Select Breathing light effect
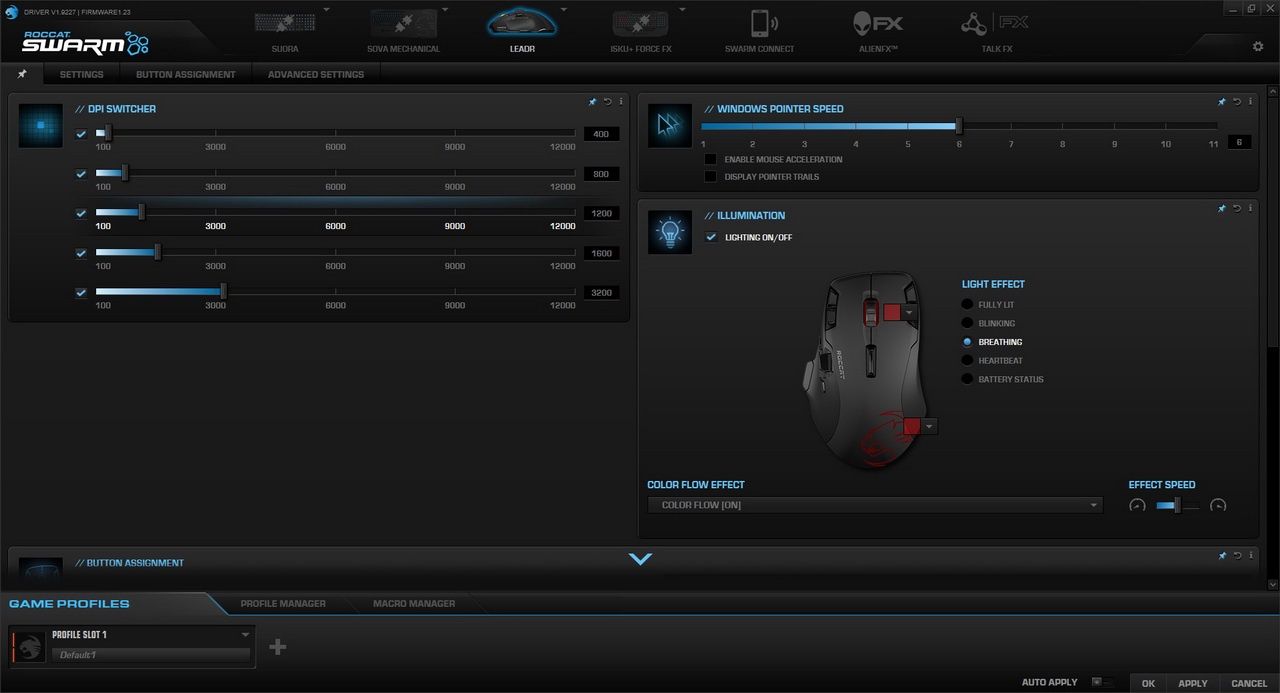 pos(967,342)
